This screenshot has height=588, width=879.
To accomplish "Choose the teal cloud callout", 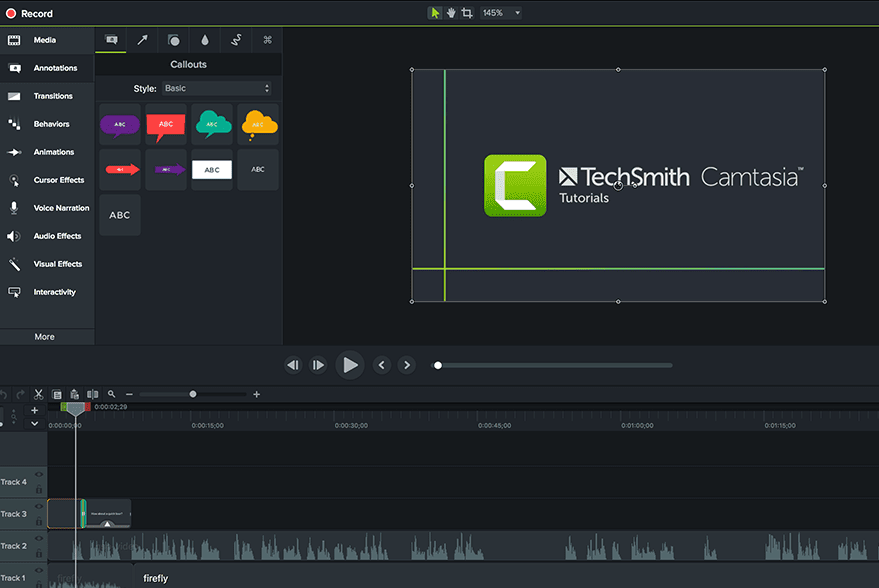I will pos(212,124).
